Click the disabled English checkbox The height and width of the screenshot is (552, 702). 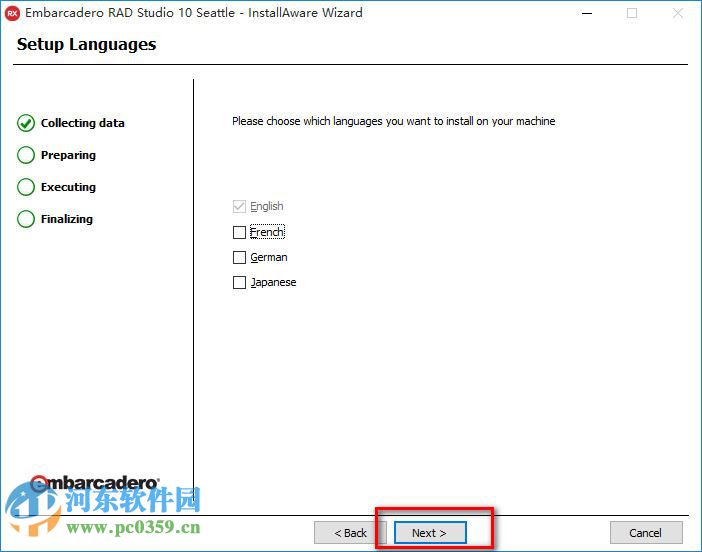click(x=239, y=206)
